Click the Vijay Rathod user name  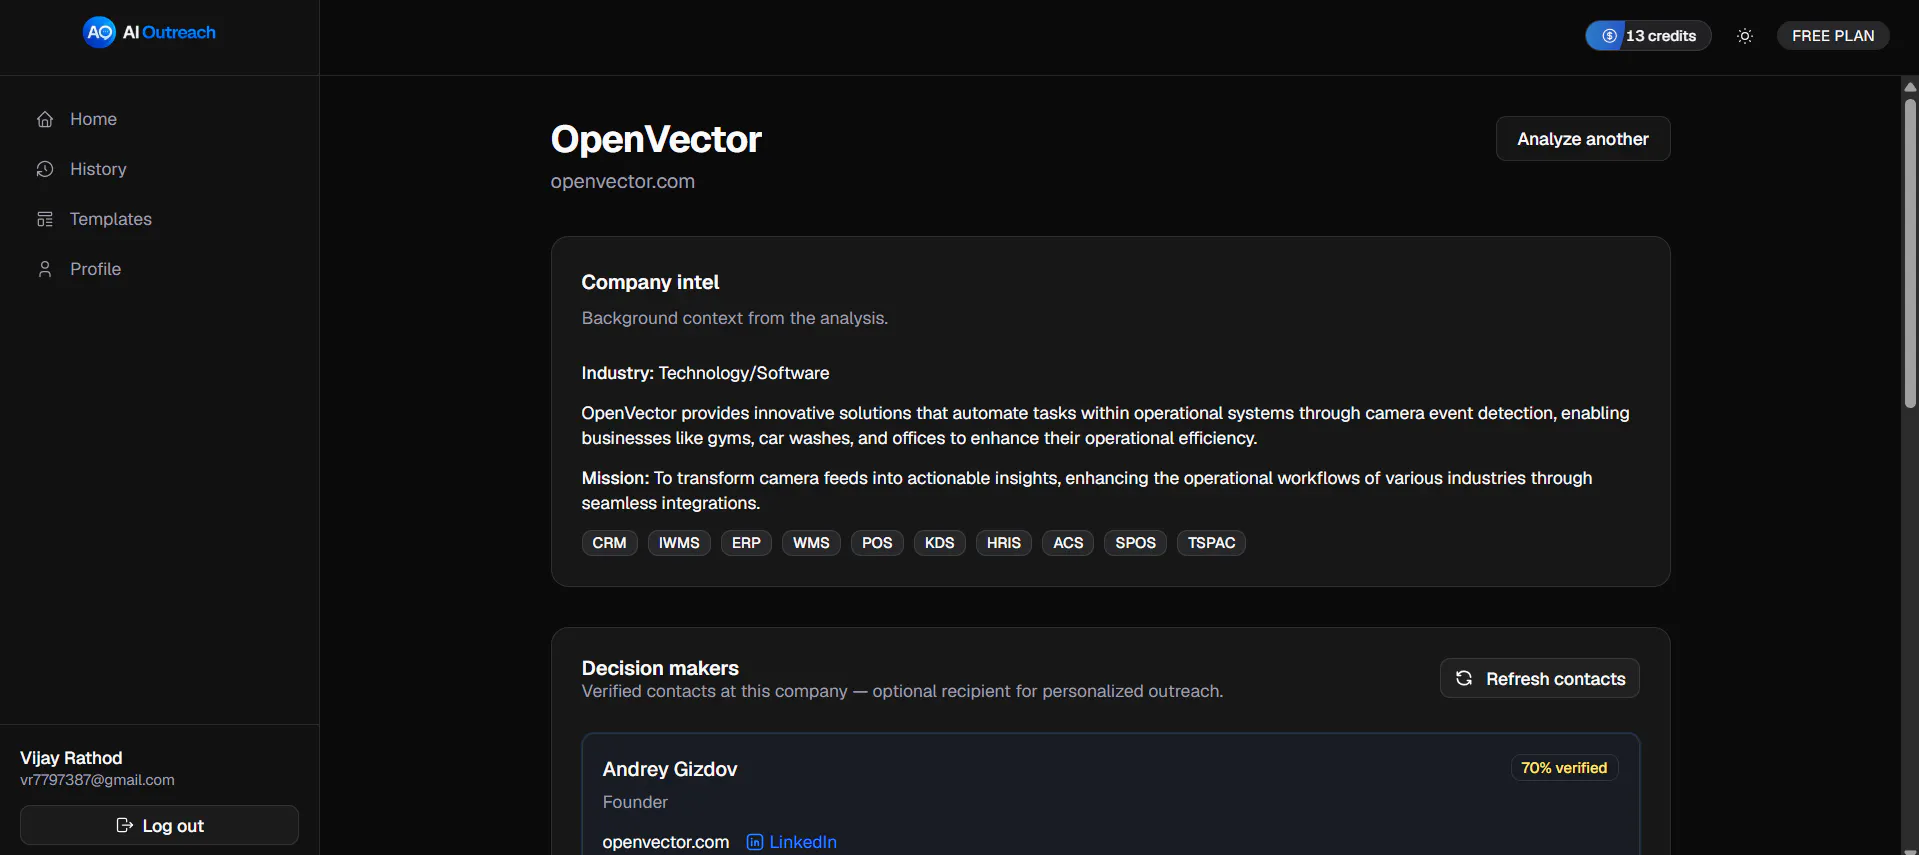tap(71, 758)
